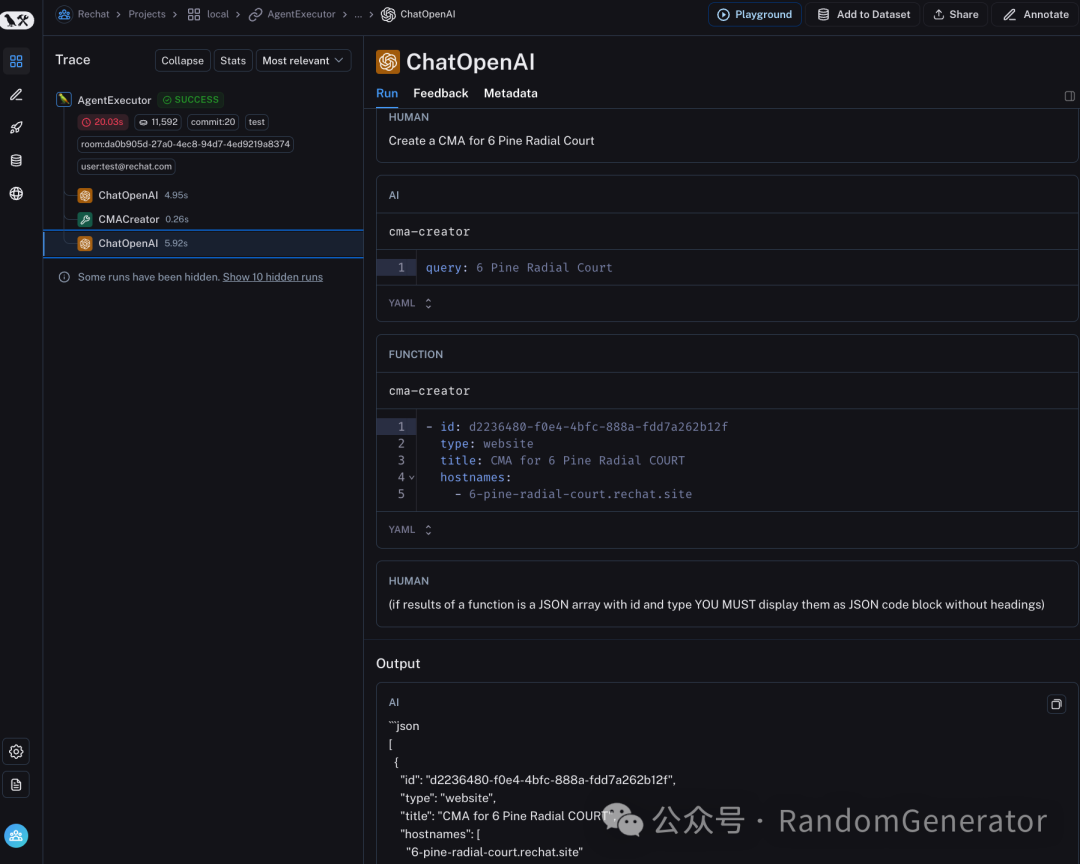
Task: Click the AgentExecutor chain link icon in breadcrumb
Action: [256, 14]
